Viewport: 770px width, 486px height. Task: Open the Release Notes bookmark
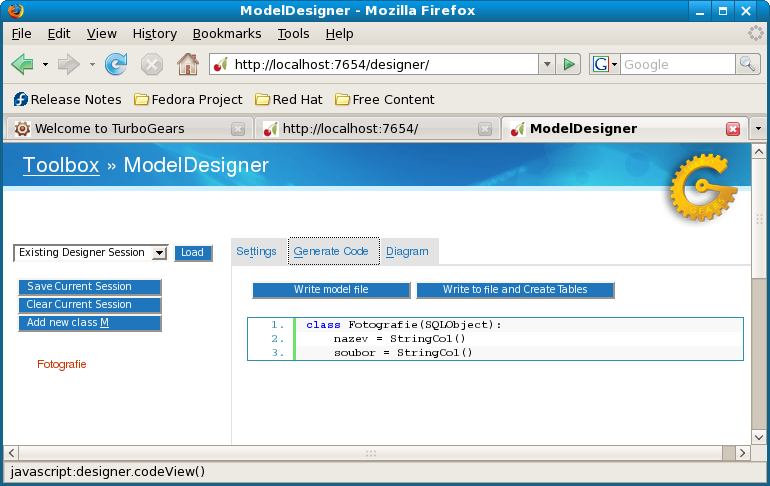pos(67,100)
